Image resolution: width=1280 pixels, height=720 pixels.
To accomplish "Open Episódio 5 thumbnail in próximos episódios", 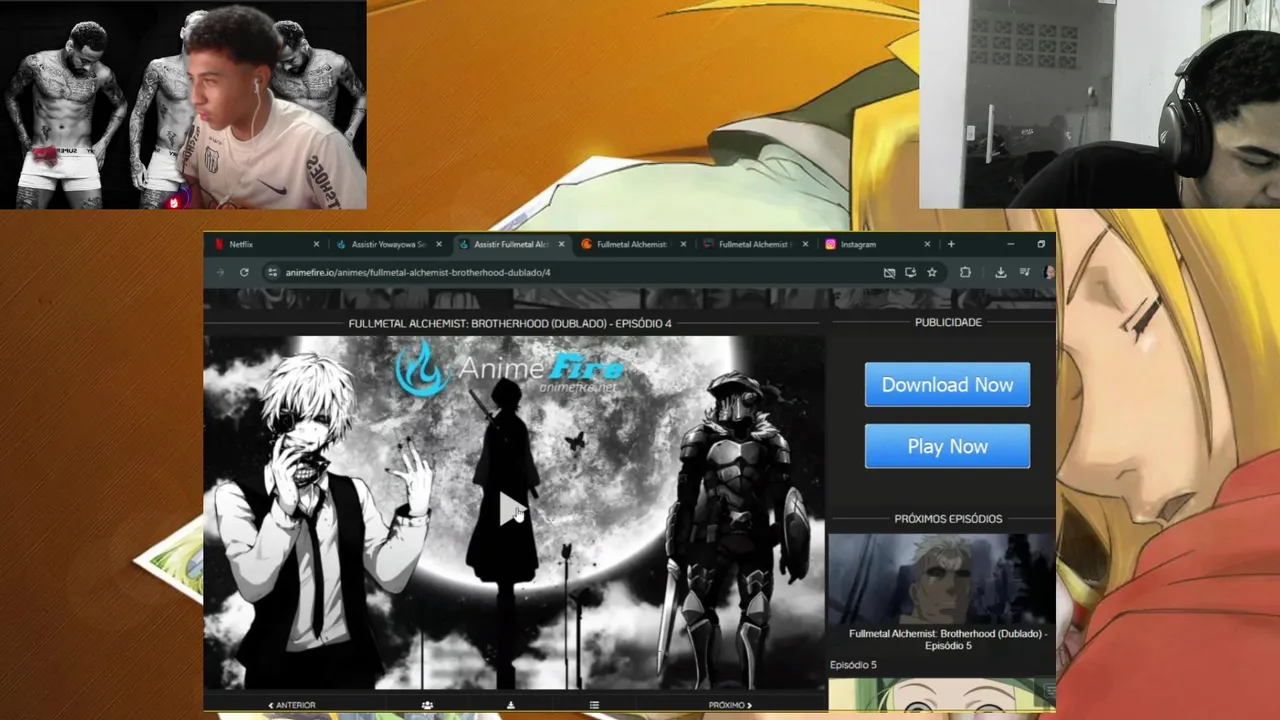I will tap(941, 579).
